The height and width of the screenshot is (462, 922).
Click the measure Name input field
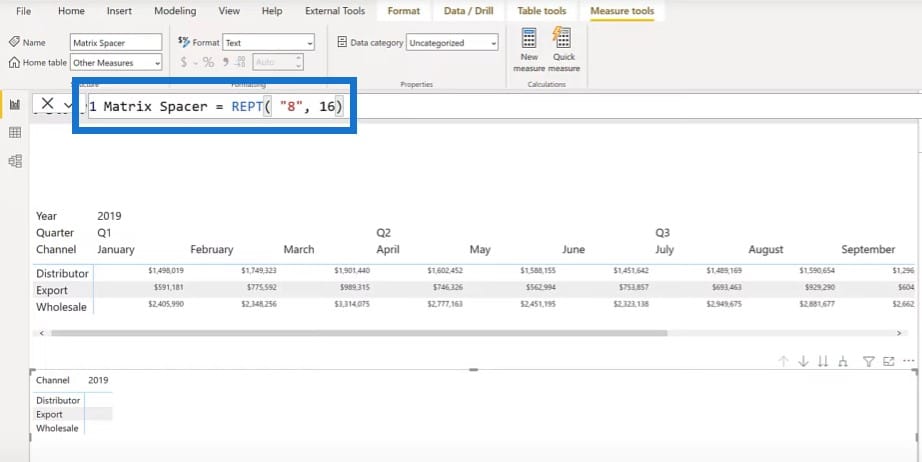tap(116, 42)
